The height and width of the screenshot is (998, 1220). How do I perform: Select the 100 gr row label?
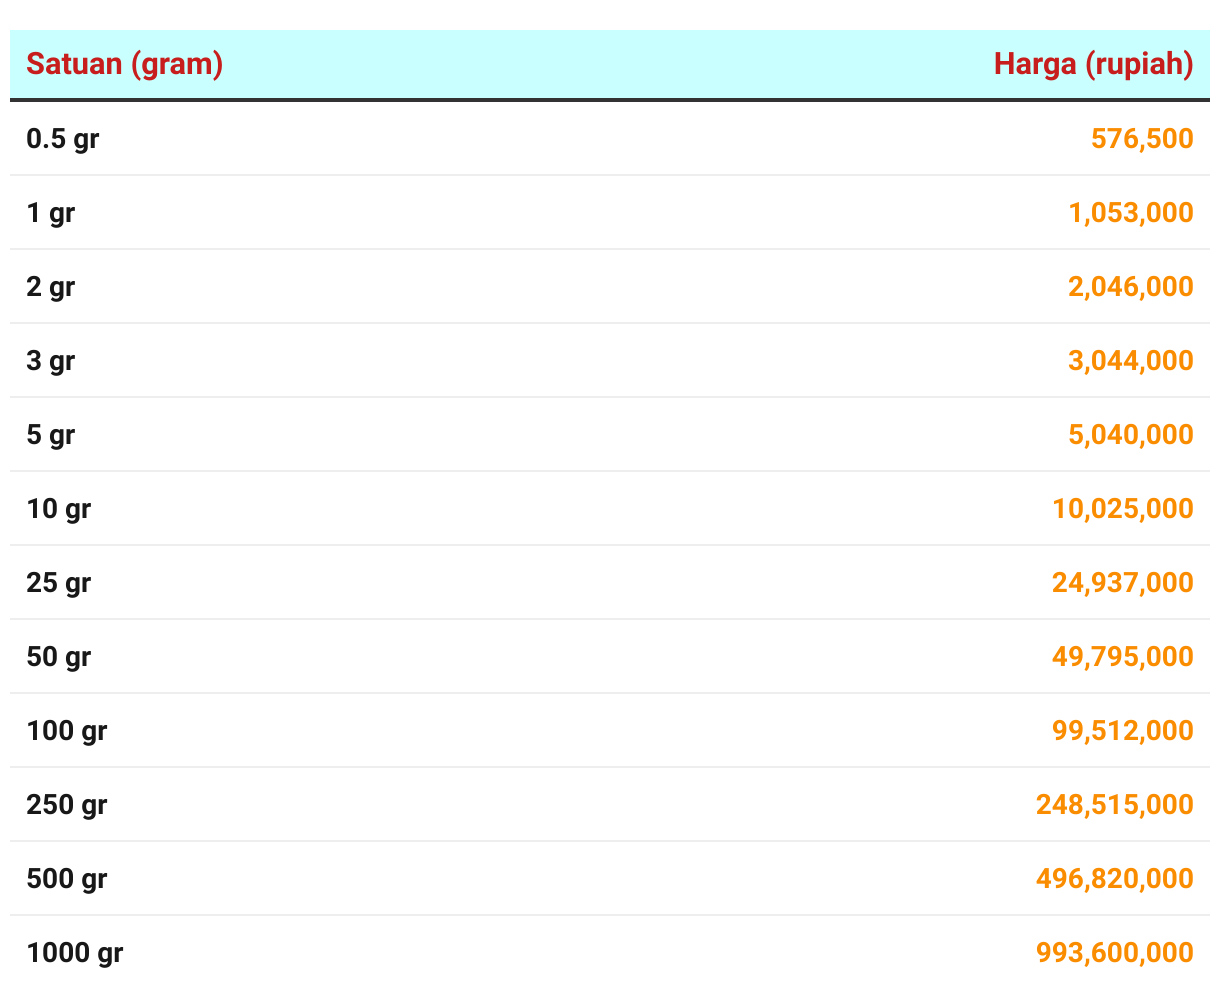(67, 731)
